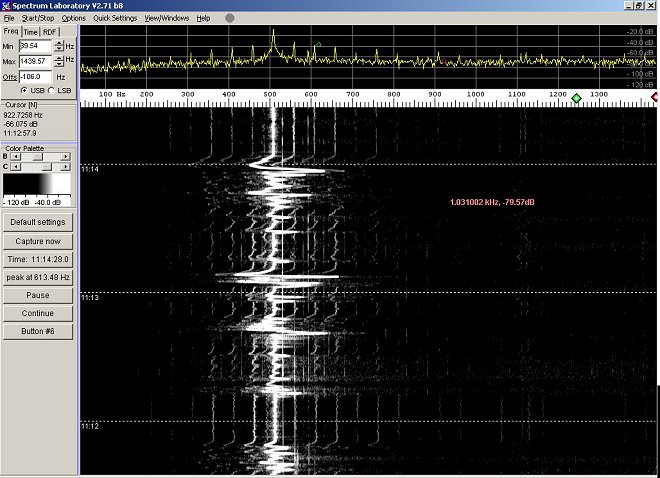Switch to the RDF tab
This screenshot has width=660, height=478.
[x=50, y=32]
